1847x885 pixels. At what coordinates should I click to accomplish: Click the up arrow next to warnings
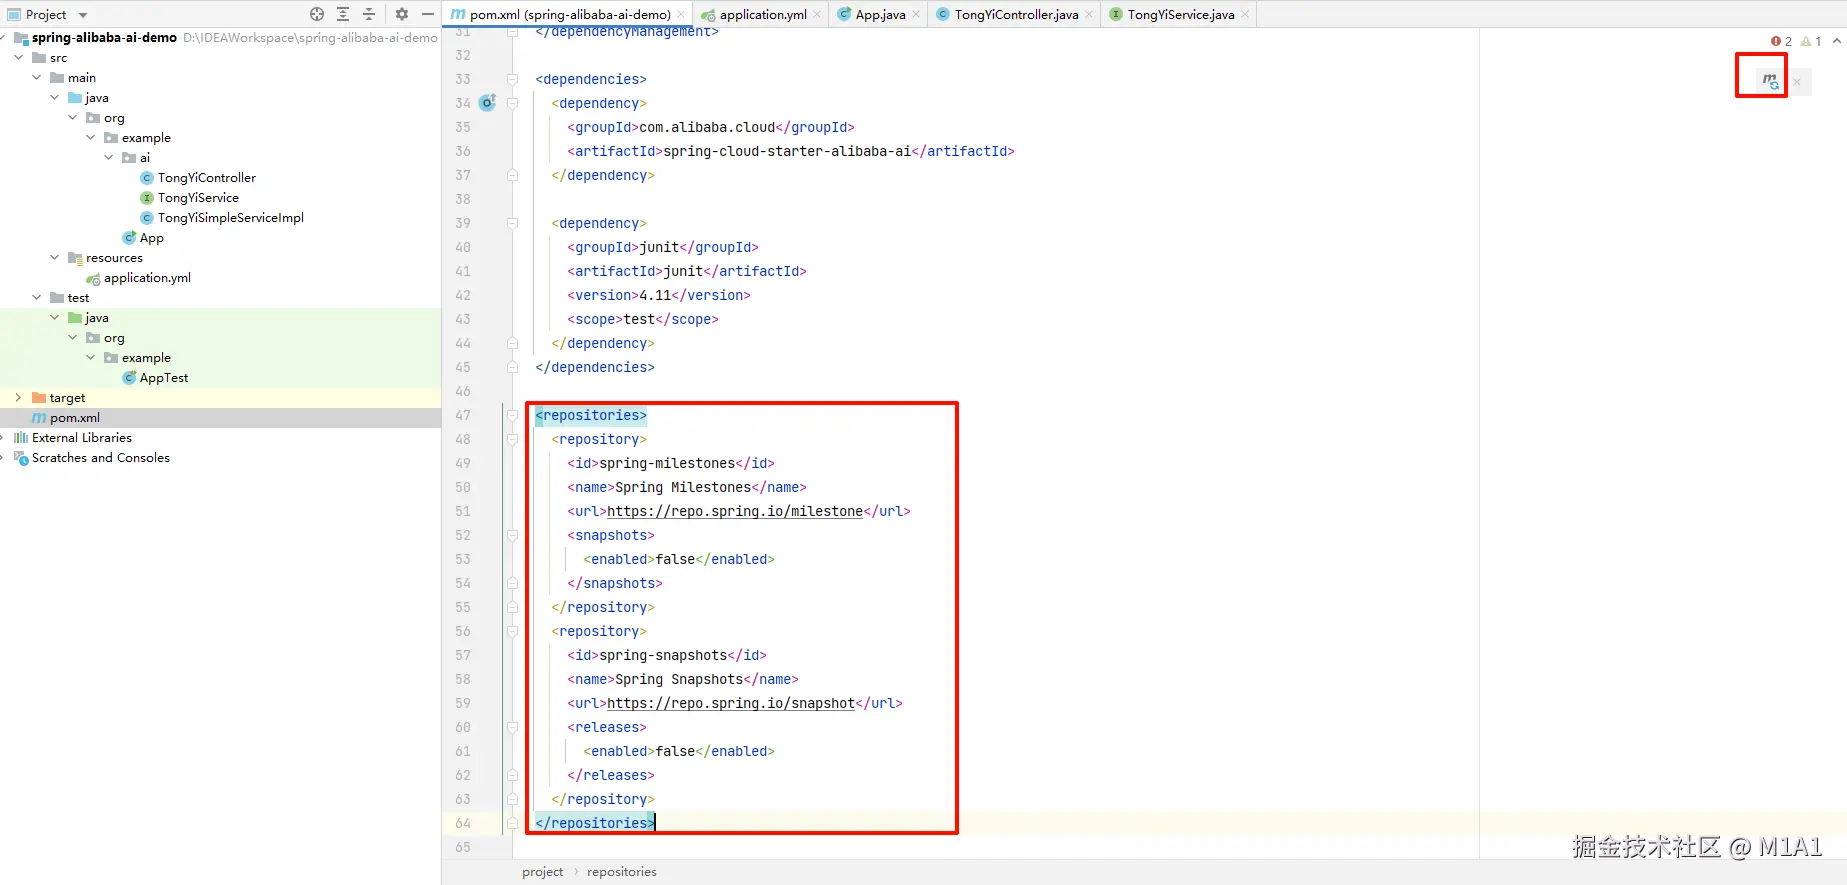click(1836, 41)
